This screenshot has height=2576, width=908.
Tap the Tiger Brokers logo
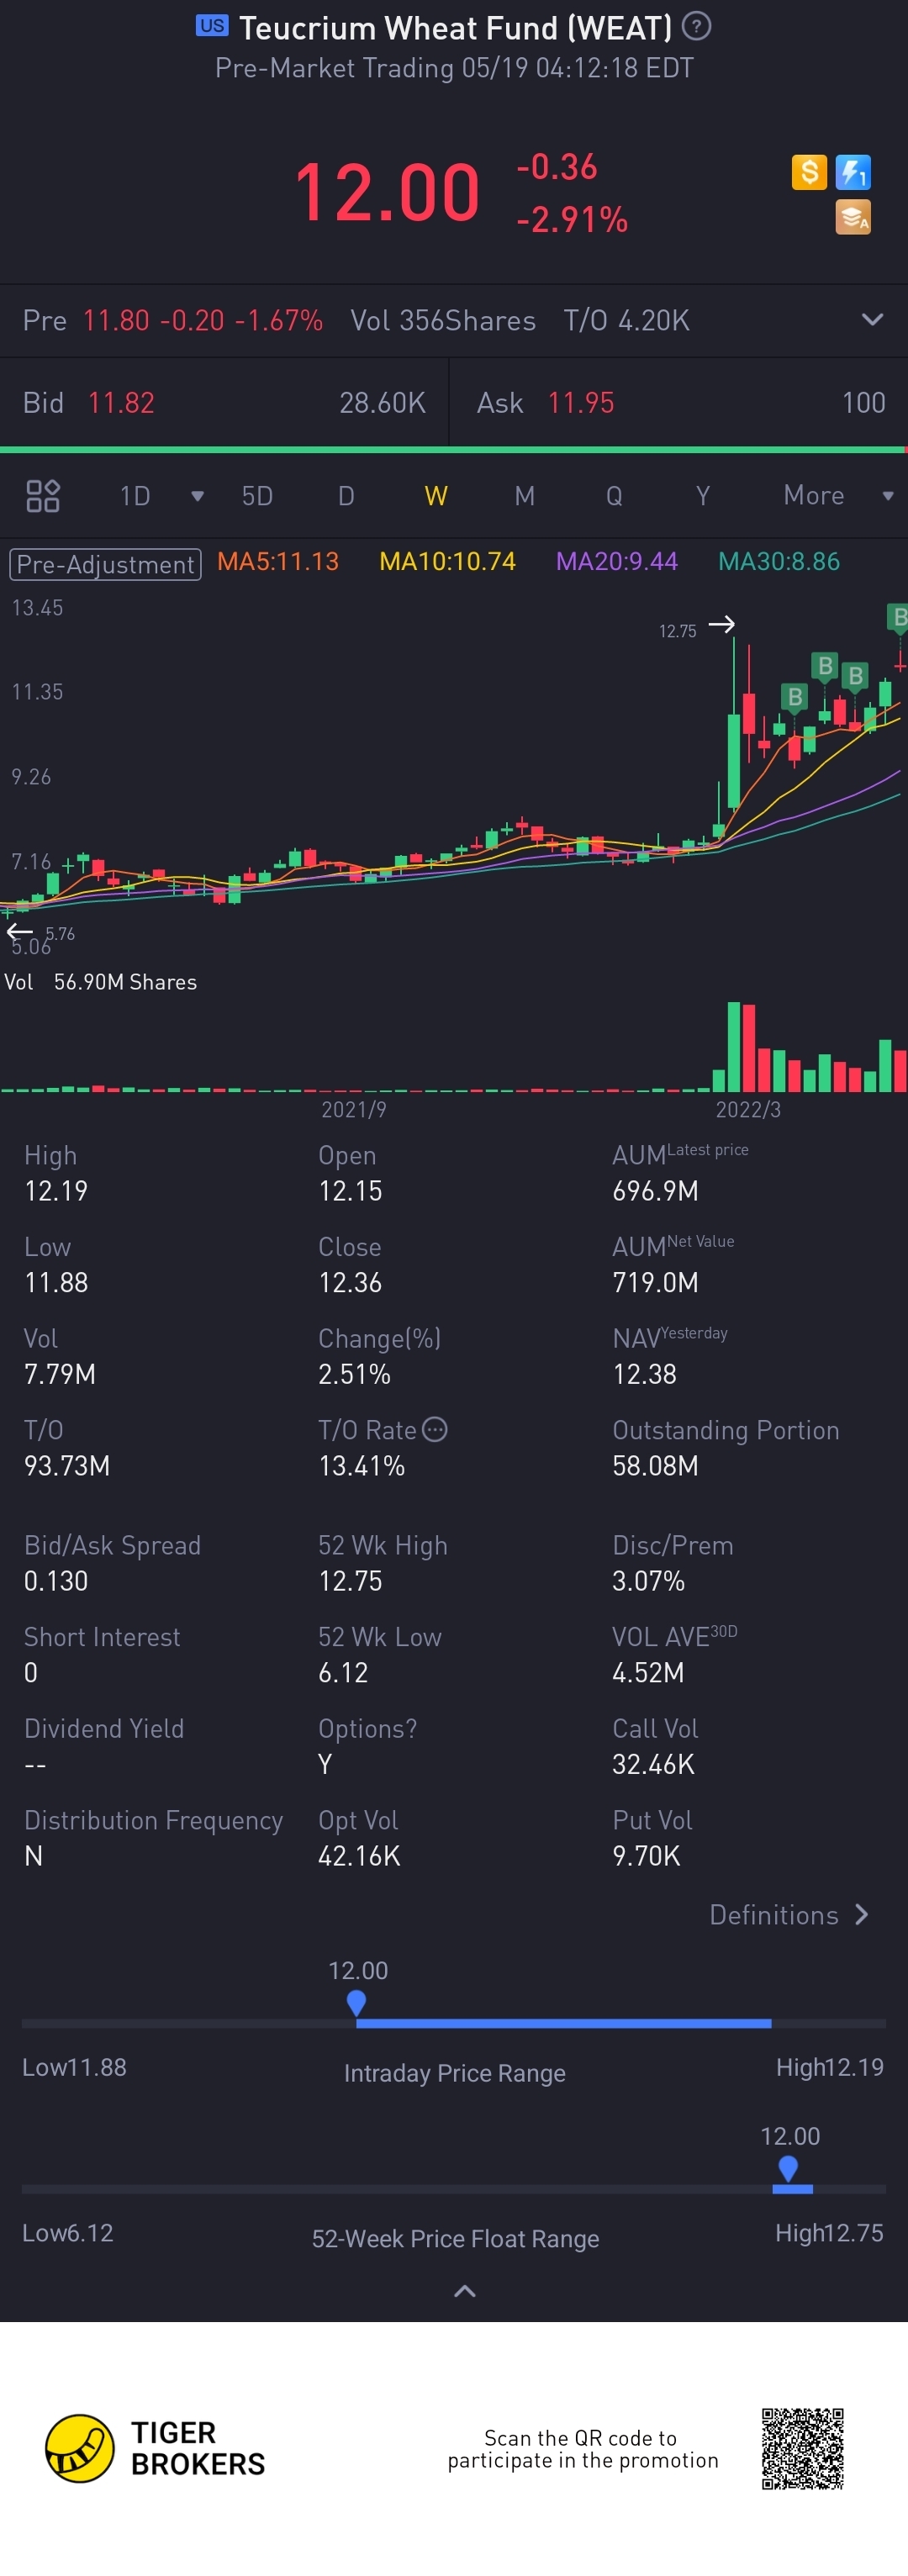coord(155,2448)
